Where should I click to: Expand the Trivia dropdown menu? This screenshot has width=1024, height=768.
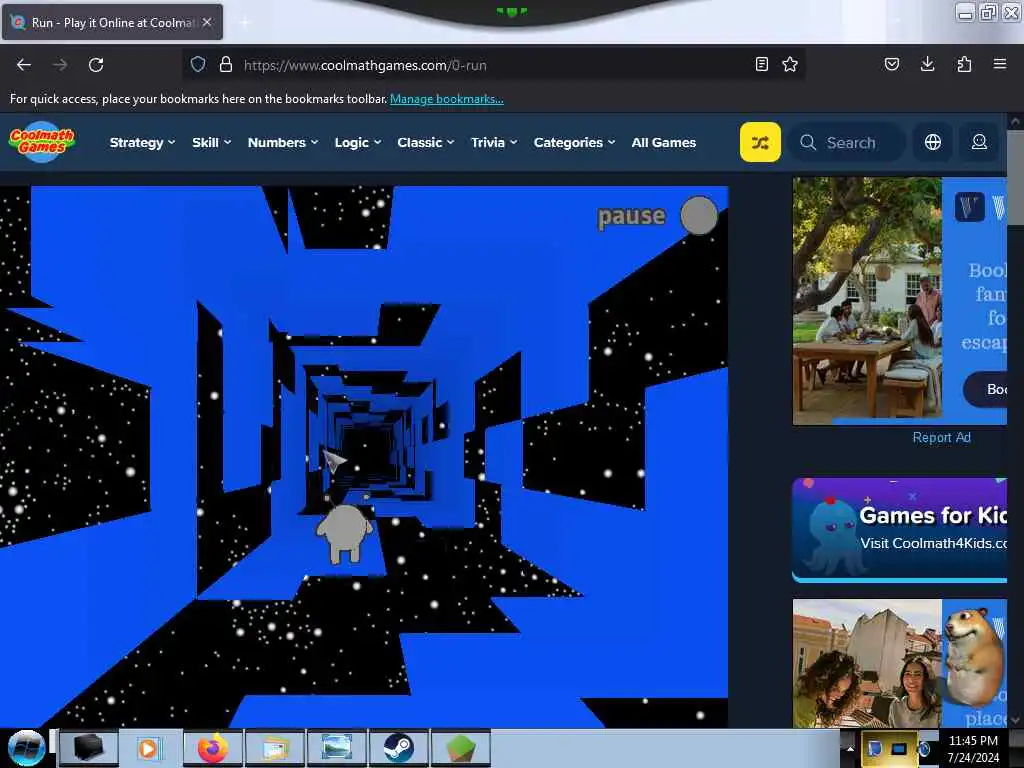tap(494, 142)
